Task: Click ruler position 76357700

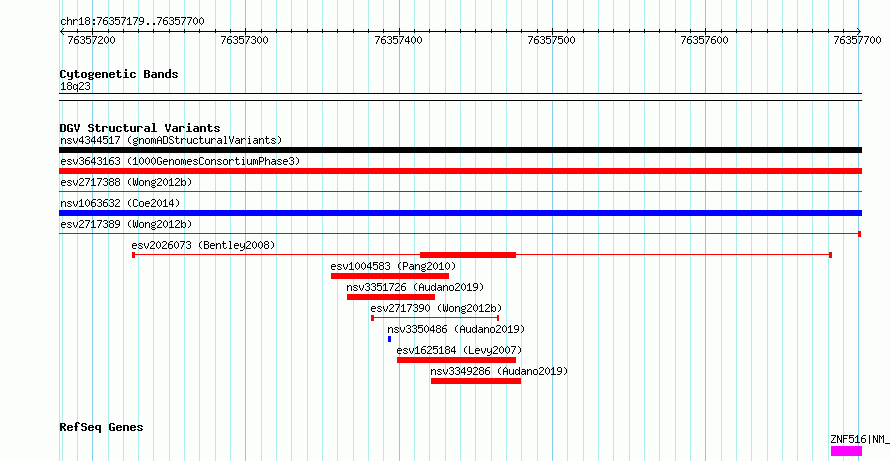Action: pos(858,40)
